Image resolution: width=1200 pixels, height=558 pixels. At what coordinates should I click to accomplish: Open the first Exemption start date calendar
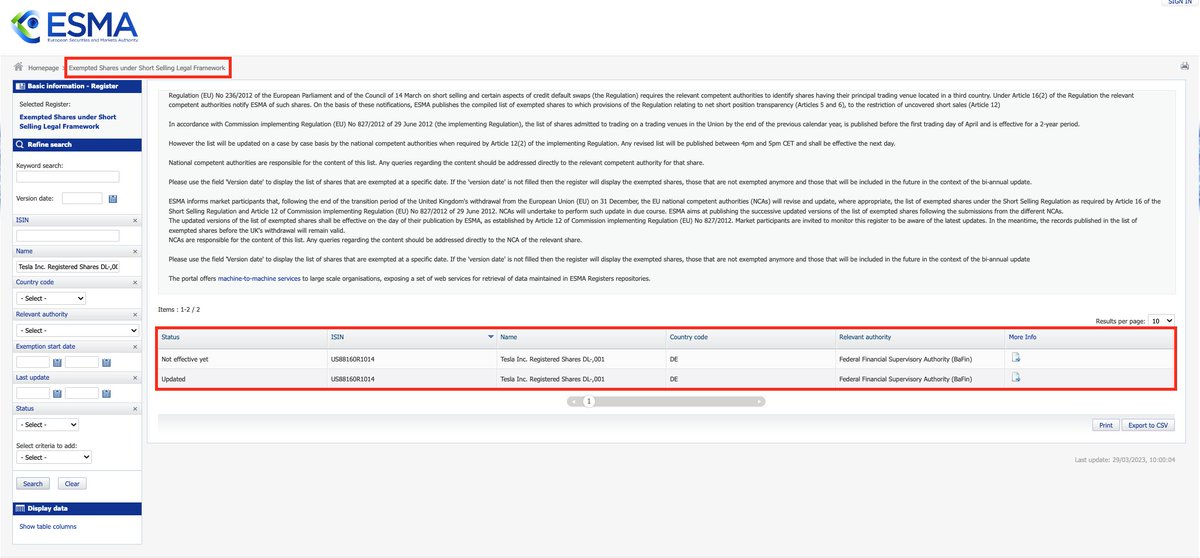pyautogui.click(x=57, y=362)
